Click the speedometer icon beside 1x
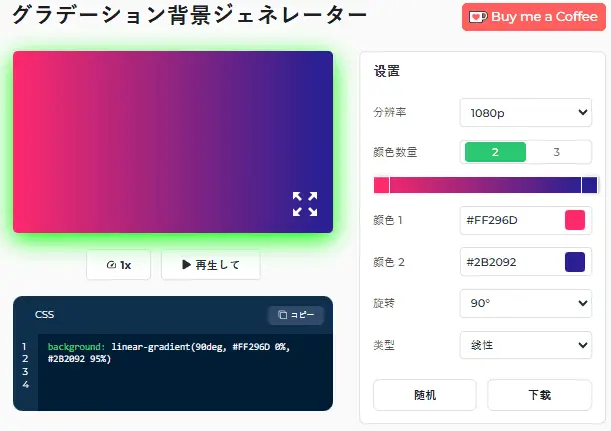Viewport: 611px width, 431px height. click(x=109, y=266)
